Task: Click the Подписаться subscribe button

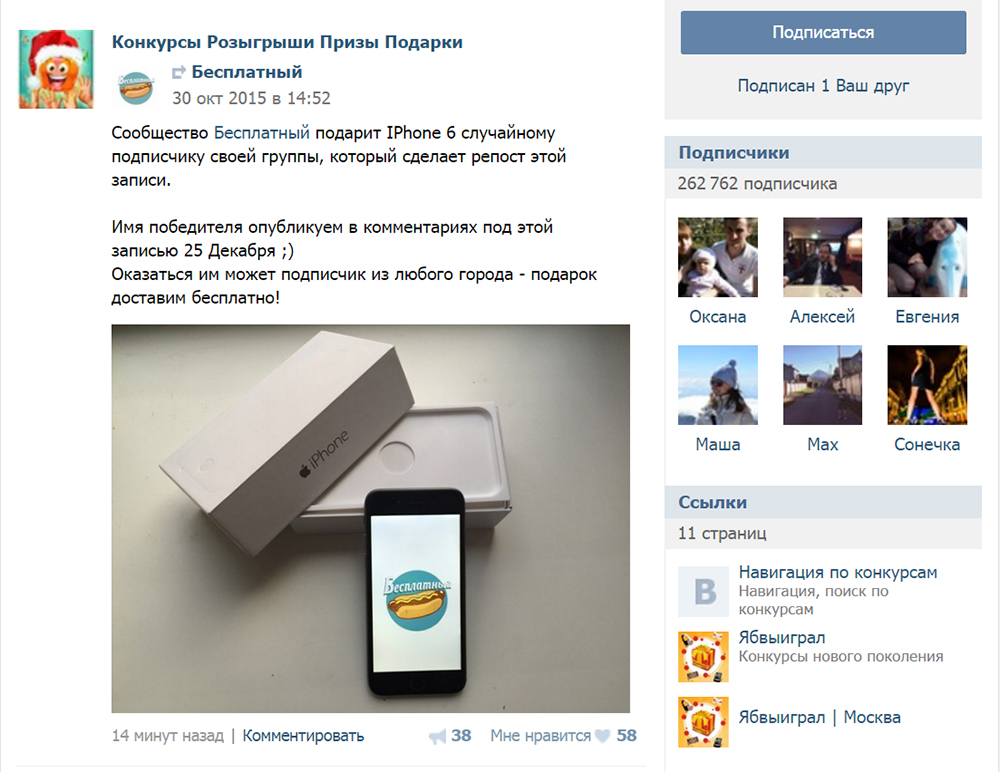Action: (x=823, y=33)
